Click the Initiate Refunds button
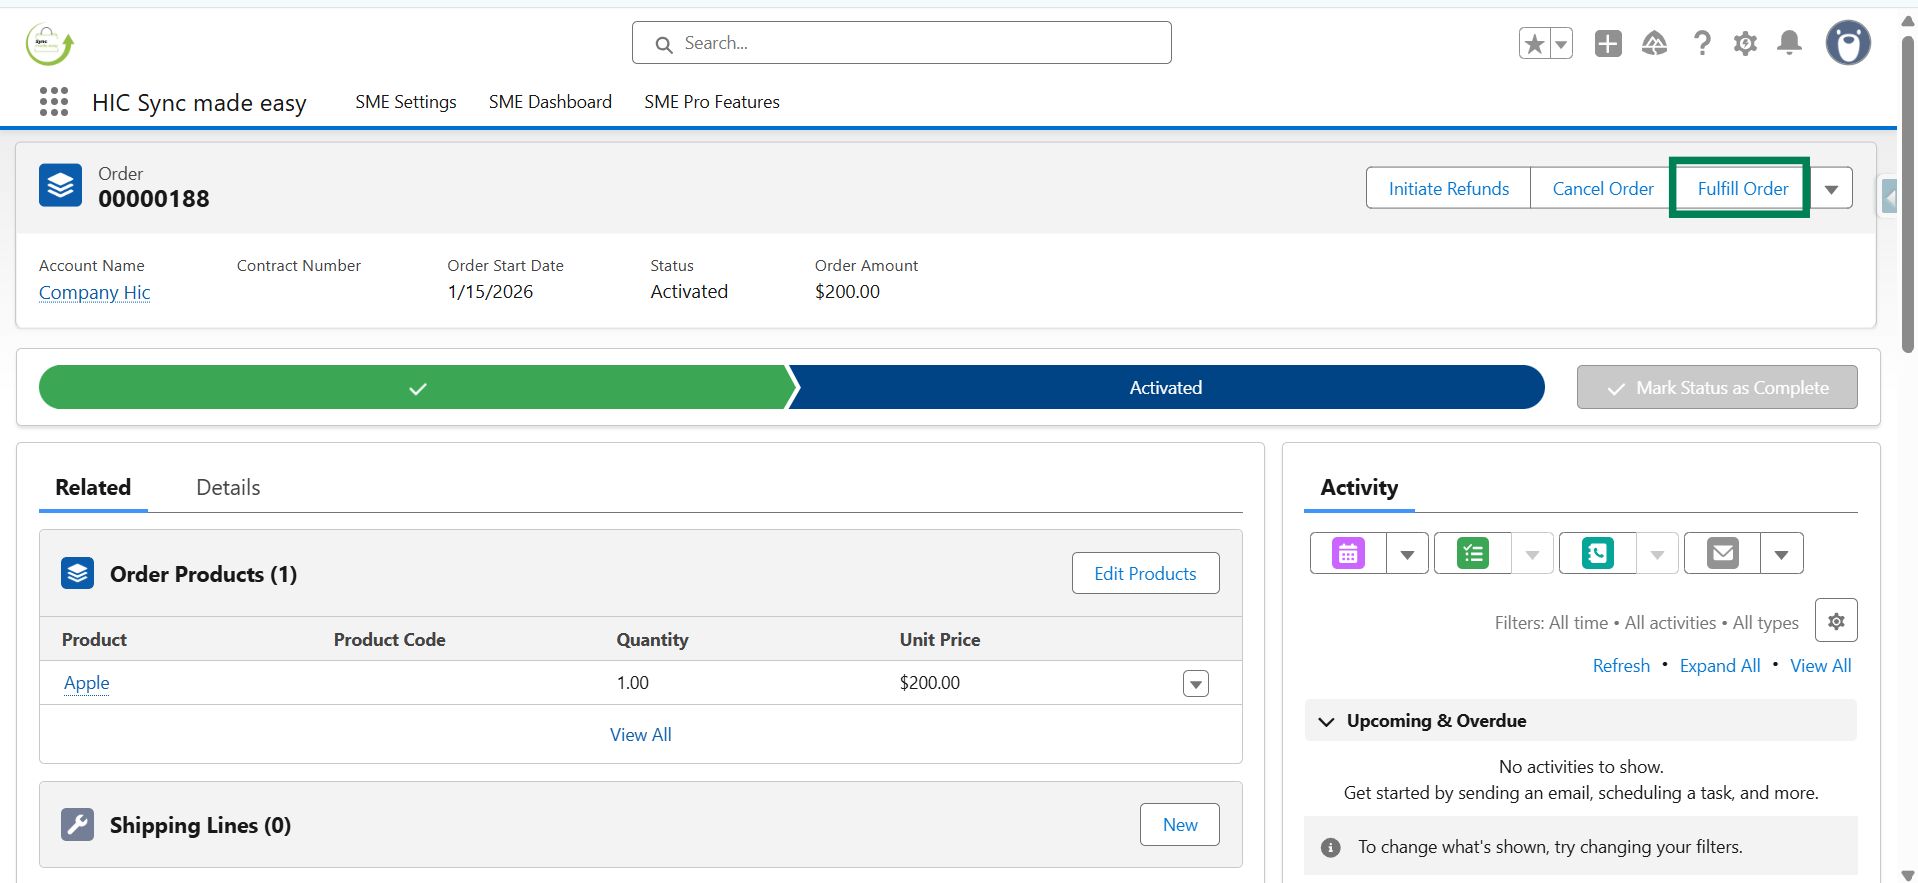 point(1449,188)
